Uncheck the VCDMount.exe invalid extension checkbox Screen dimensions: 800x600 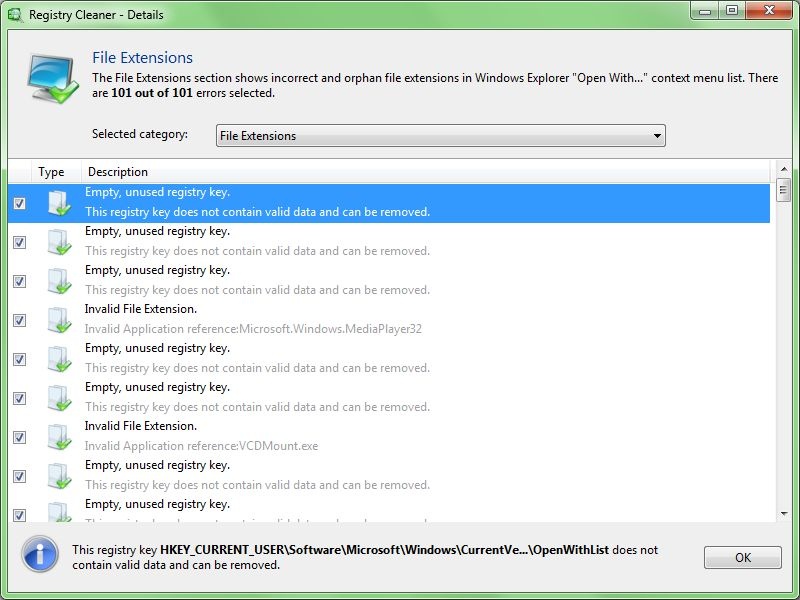pos(19,437)
